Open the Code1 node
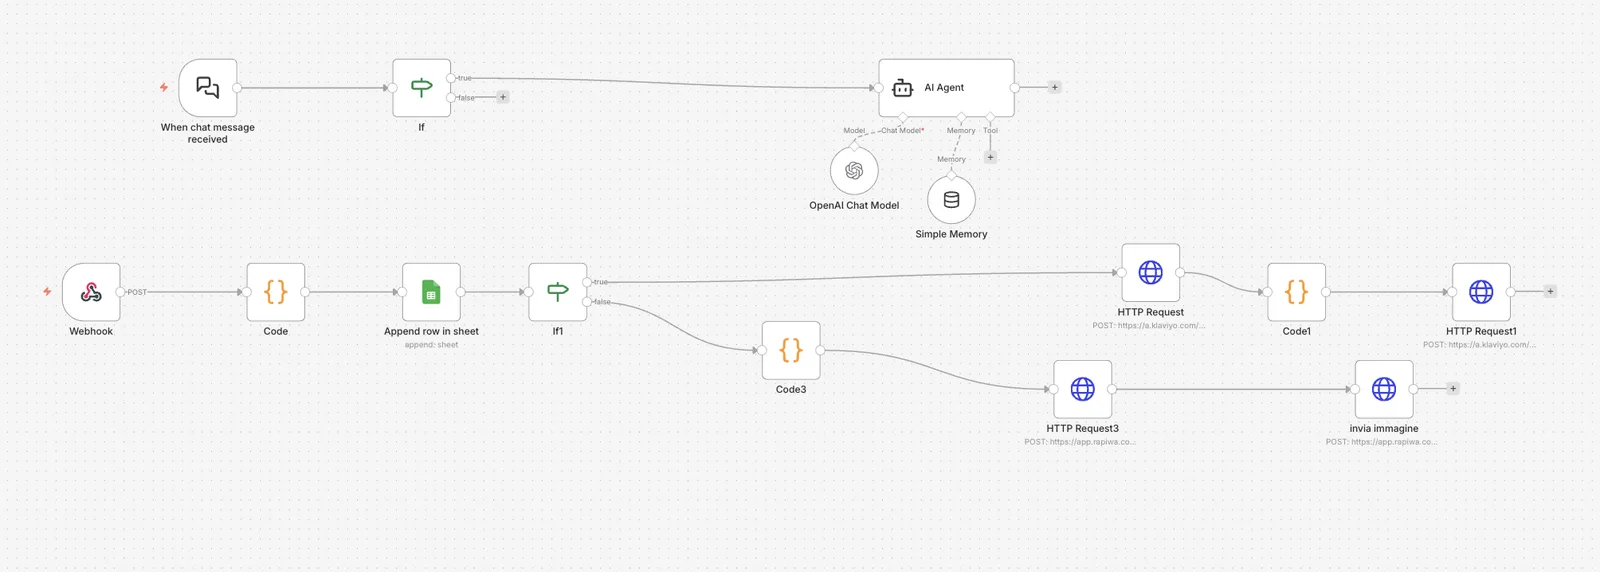This screenshot has width=1600, height=572. click(1297, 292)
